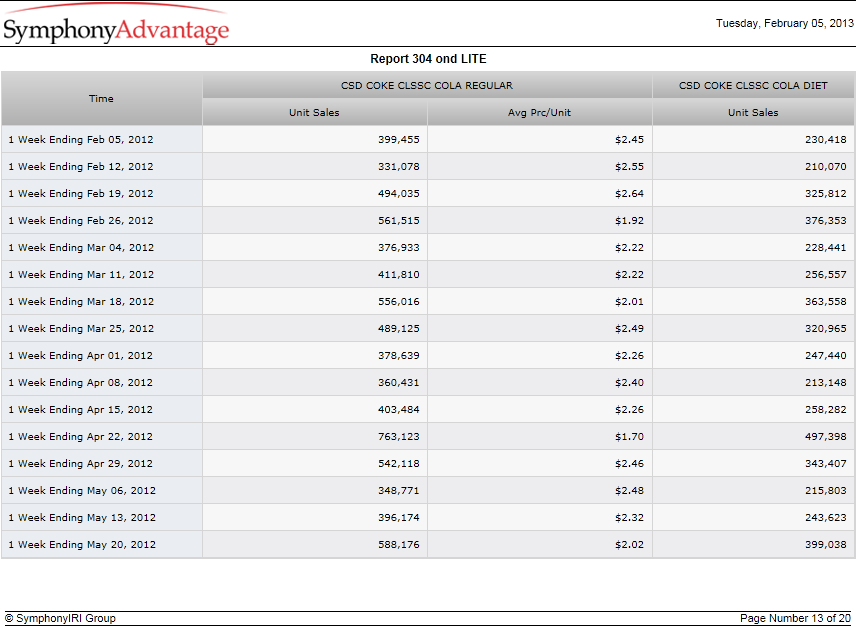This screenshot has height=631, width=856.
Task: Click the diet unit sales value 376,353
Action: point(825,221)
